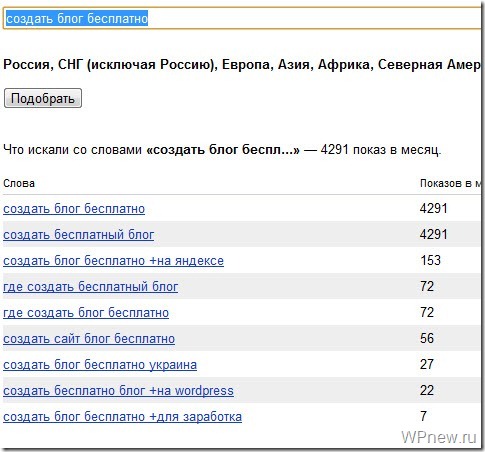
Task: Open link создать блог бесплатно украина
Action: (x=100, y=365)
